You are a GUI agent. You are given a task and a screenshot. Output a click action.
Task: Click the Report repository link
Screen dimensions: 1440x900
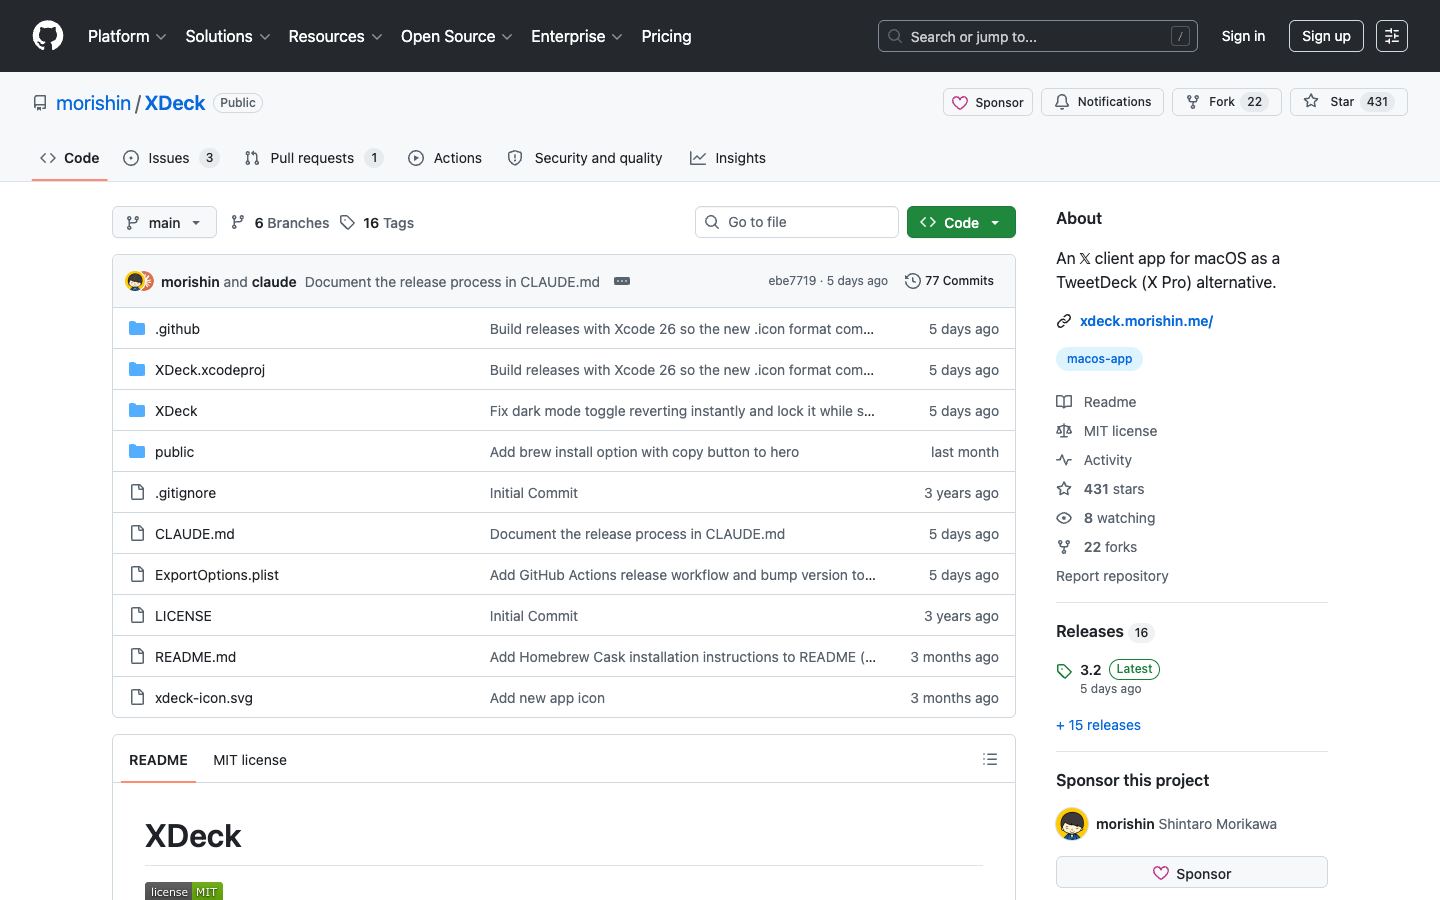click(x=1112, y=576)
